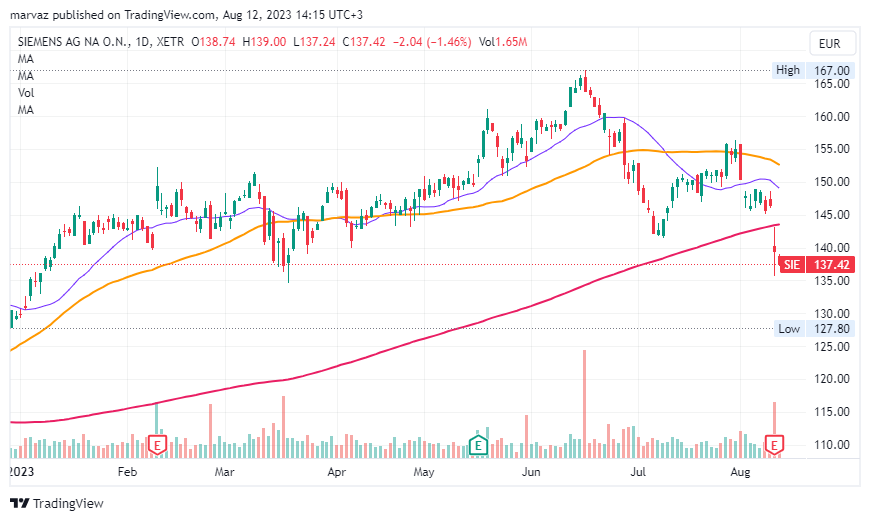Image resolution: width=870 pixels, height=521 pixels.
Task: Click the May label on time axis
Action: click(x=423, y=472)
